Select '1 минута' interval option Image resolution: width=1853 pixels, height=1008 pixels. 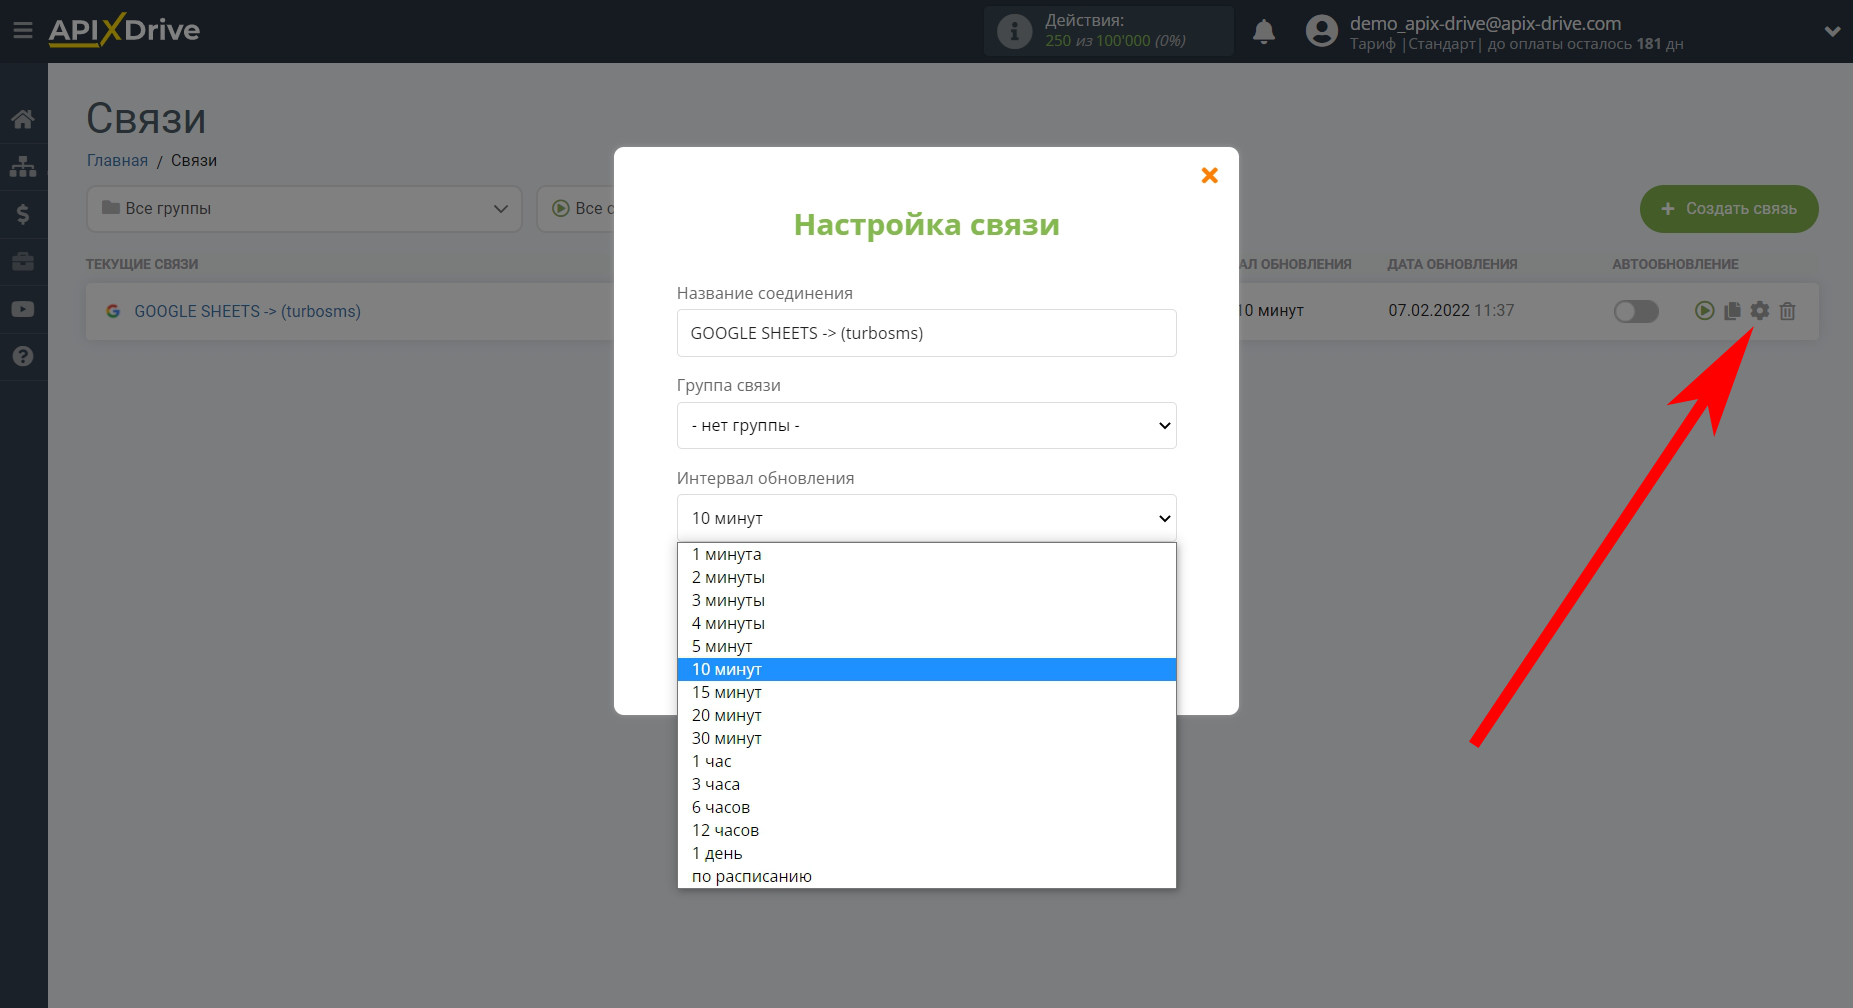(x=926, y=554)
